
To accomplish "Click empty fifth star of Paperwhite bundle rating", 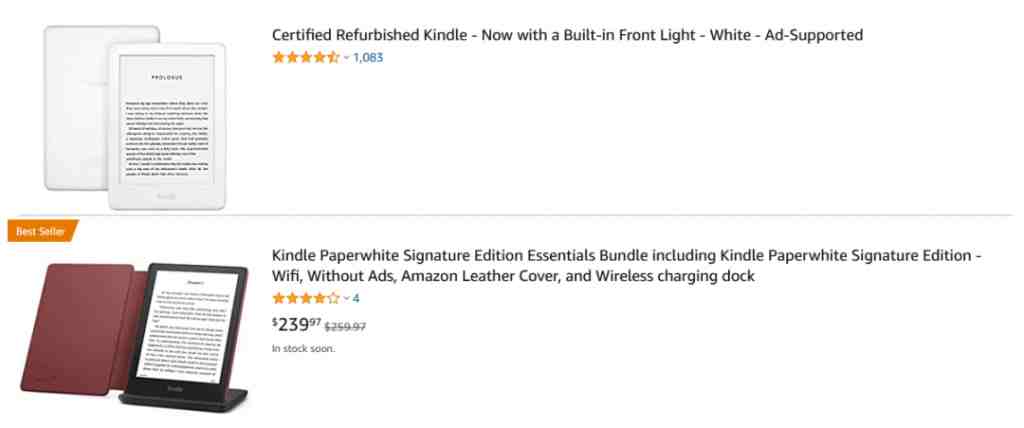I will point(333,299).
